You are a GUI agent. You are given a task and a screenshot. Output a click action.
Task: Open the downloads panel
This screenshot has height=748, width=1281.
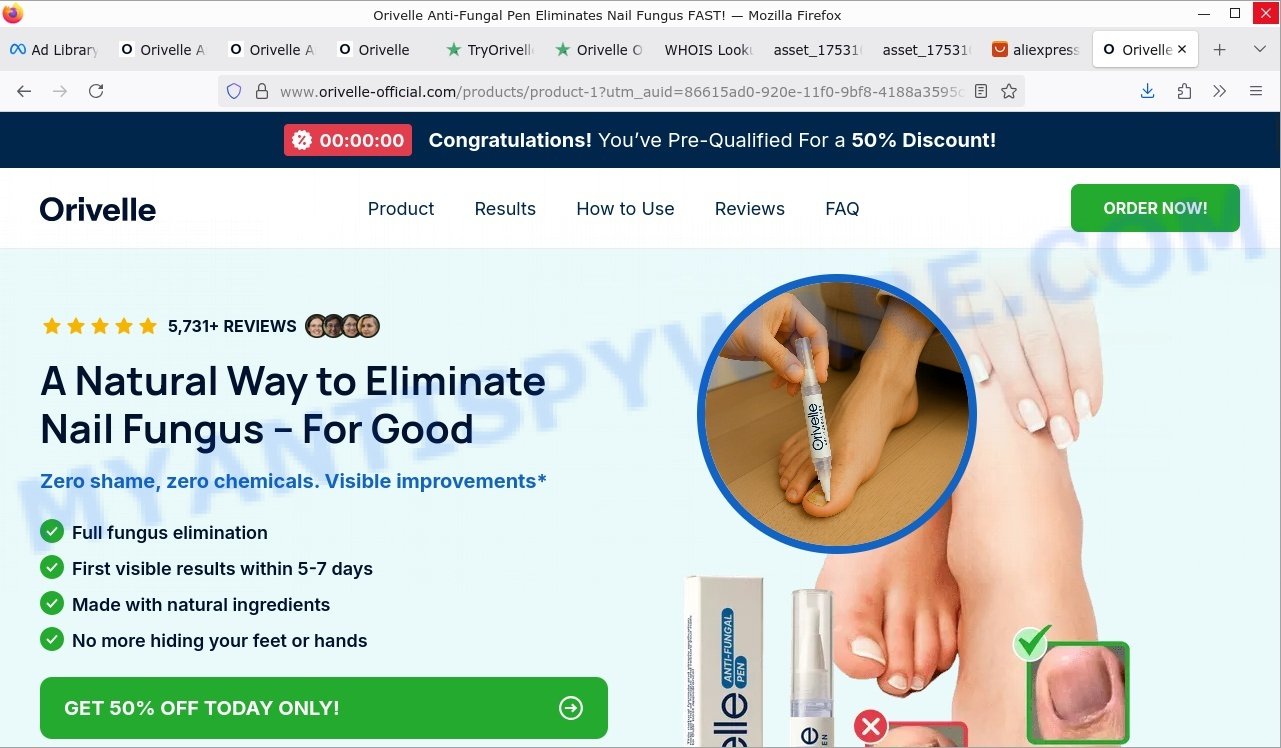(1147, 91)
